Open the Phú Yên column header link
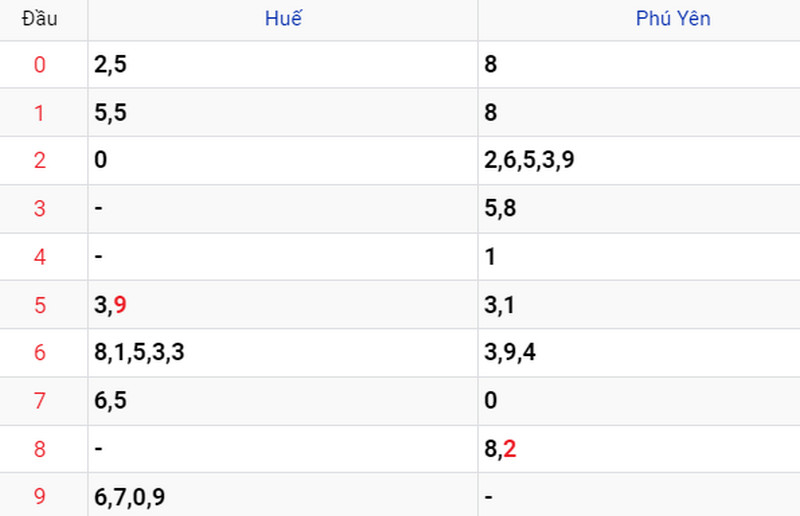The height and width of the screenshot is (516, 800). coord(673,18)
